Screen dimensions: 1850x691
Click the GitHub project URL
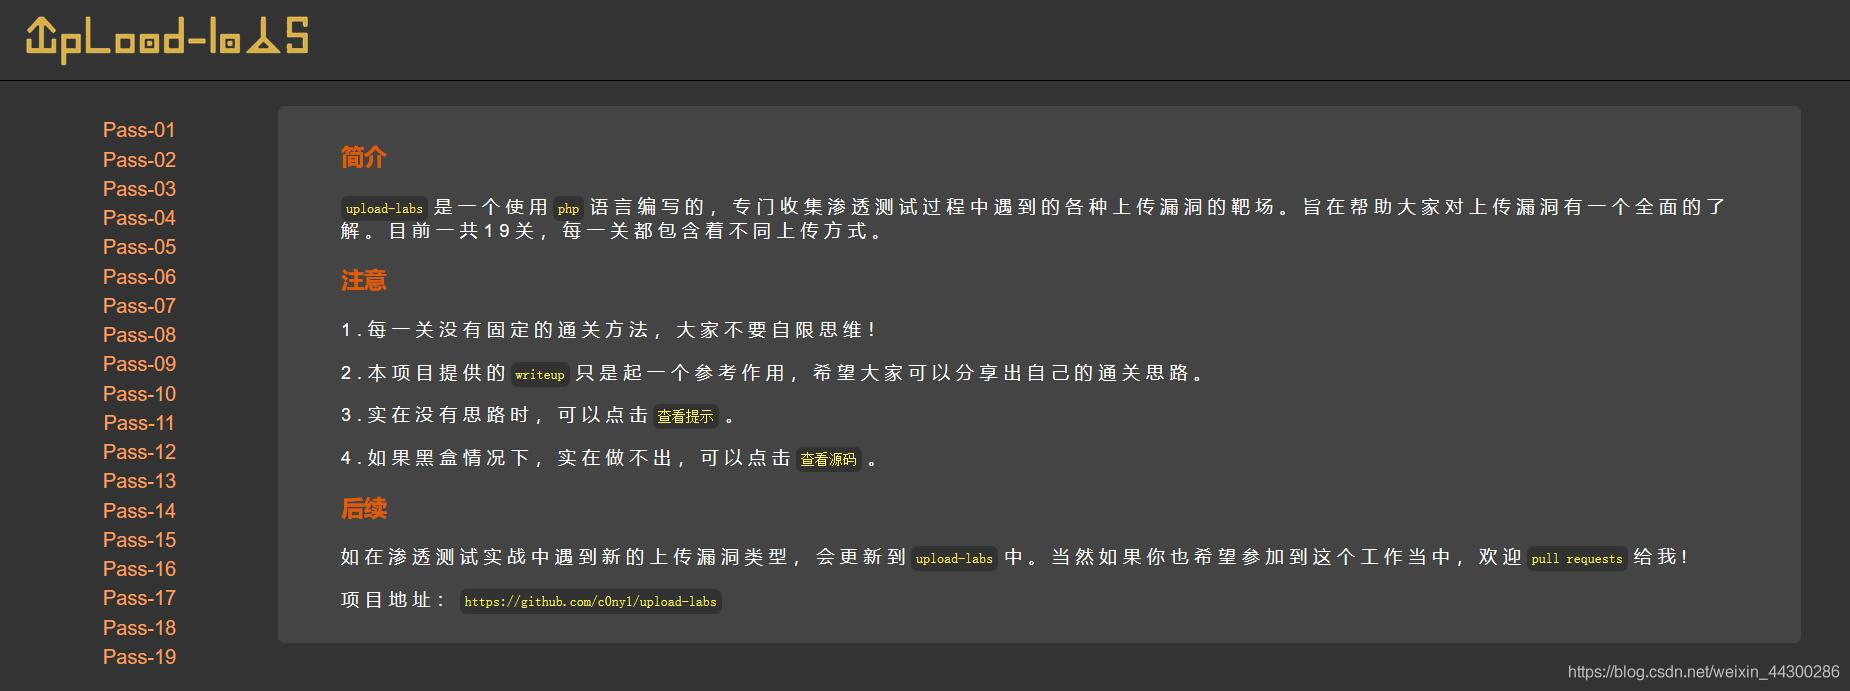point(590,602)
